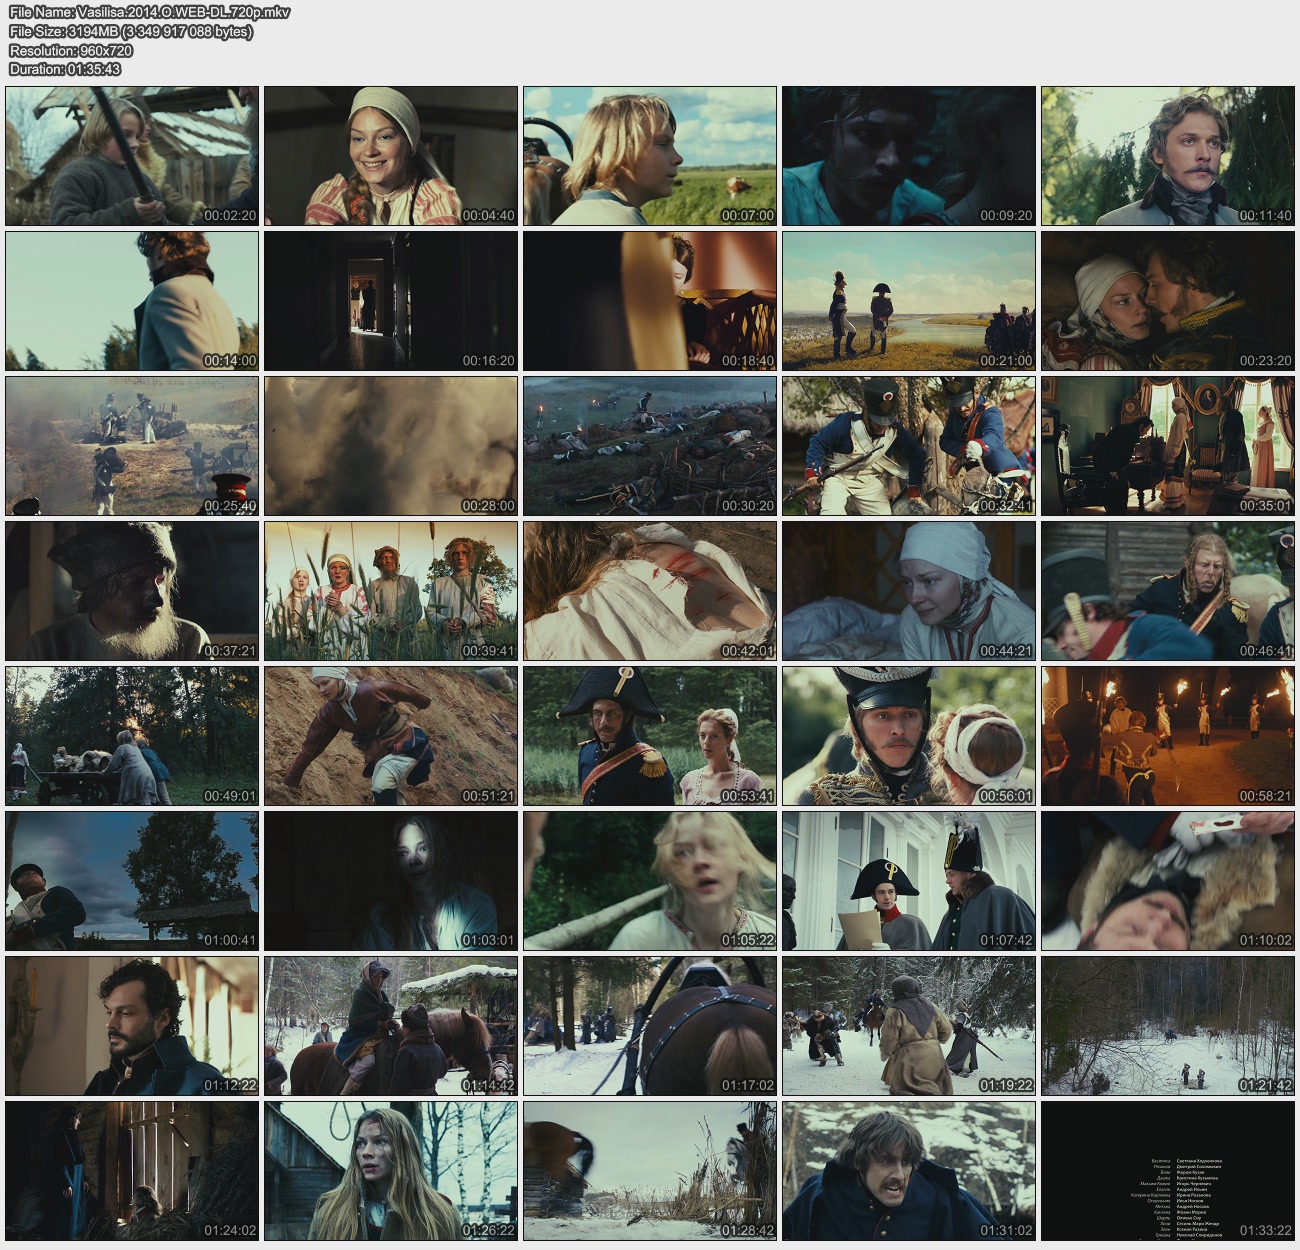Click the white columns frame at 01:07:42
This screenshot has height=1250, width=1300.
[909, 881]
